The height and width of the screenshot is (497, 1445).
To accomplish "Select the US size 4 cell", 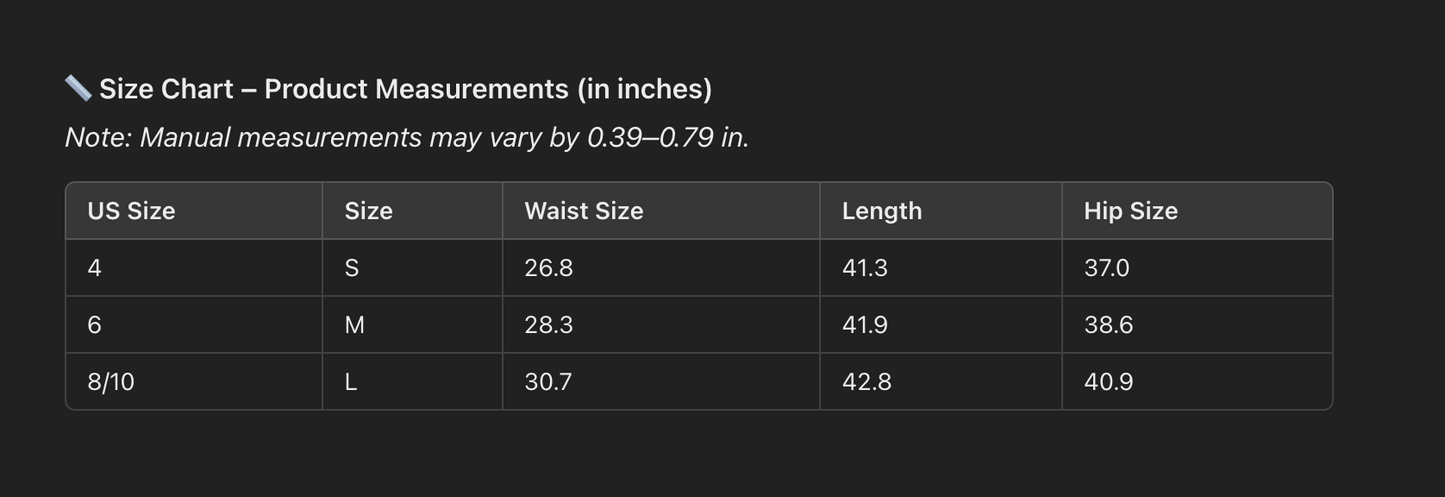I will [94, 268].
